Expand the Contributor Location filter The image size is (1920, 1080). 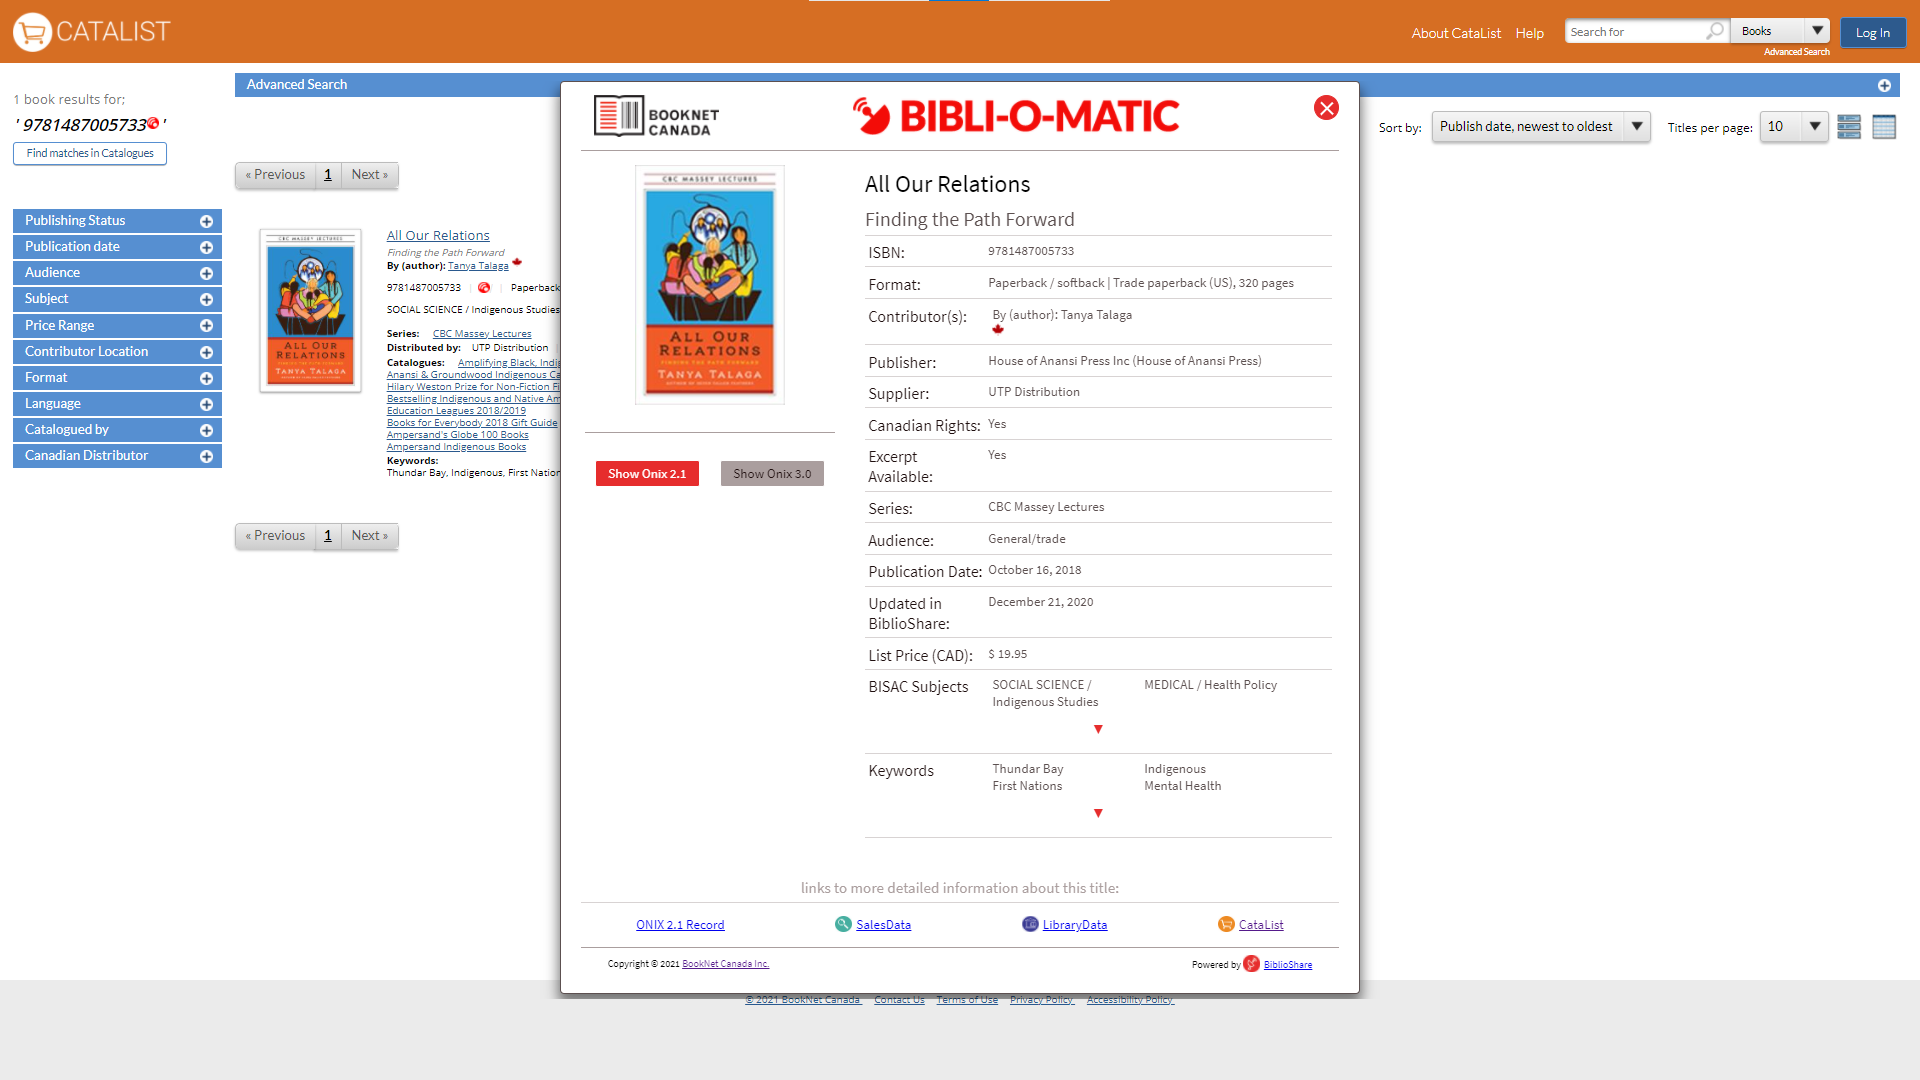coord(117,352)
